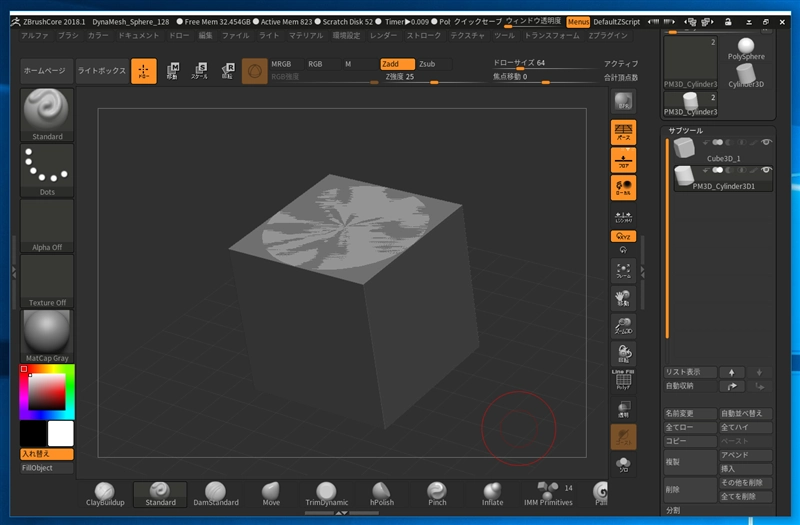Expand brush shelf via bottom arrows
The width and height of the screenshot is (800, 525).
(x=342, y=513)
